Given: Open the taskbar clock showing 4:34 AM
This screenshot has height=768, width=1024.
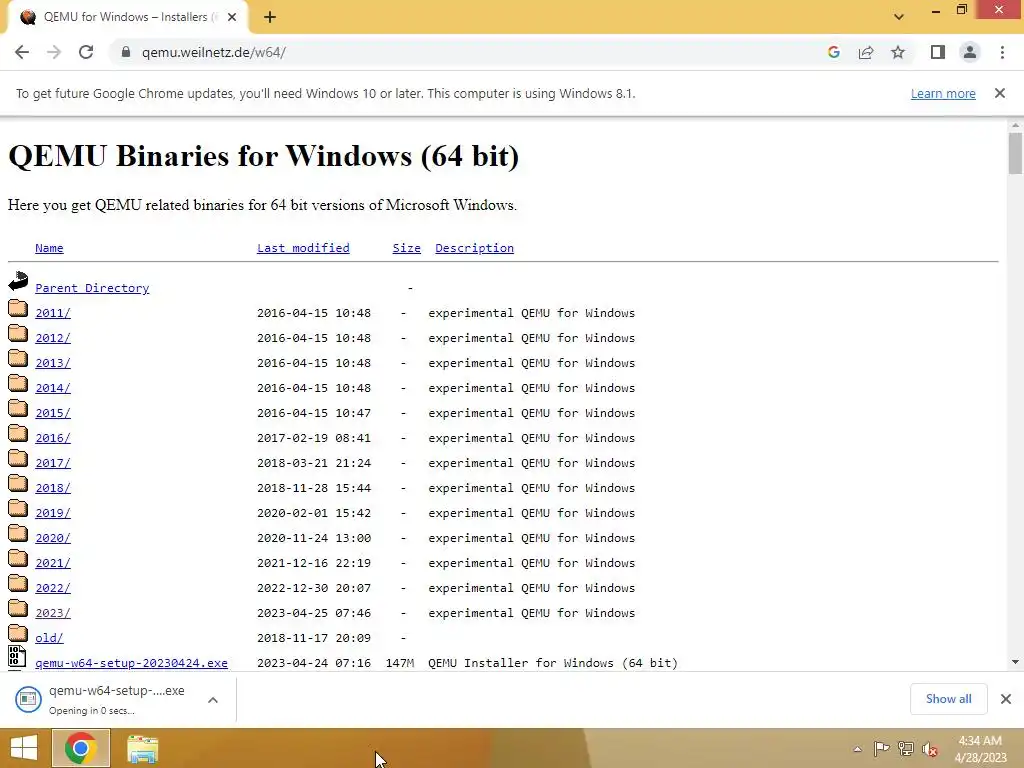Looking at the screenshot, I should point(980,749).
